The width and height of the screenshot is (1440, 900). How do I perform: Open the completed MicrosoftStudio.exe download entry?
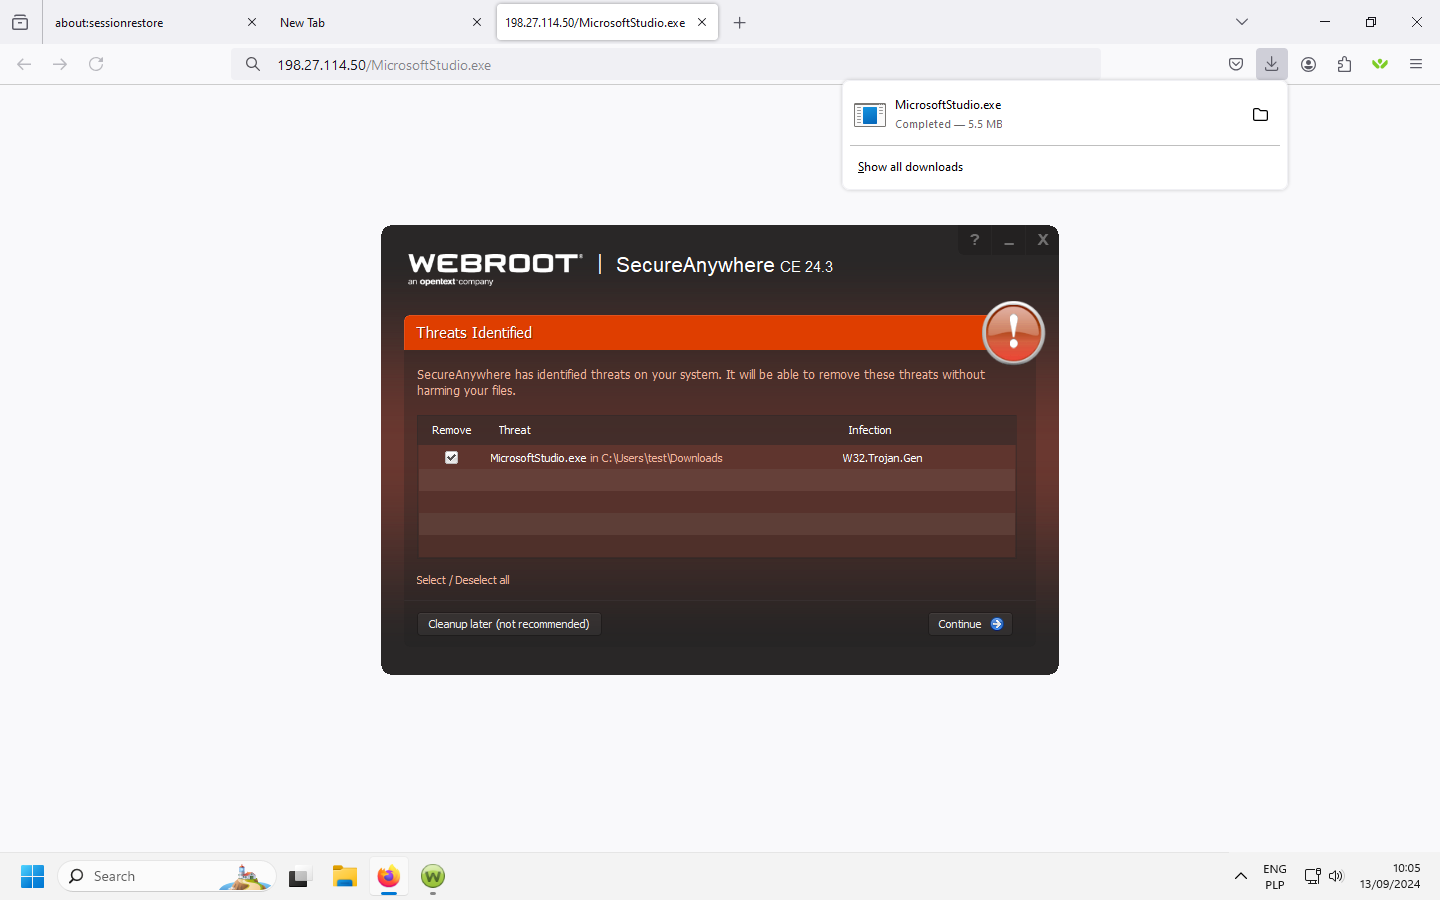[x=1064, y=114]
